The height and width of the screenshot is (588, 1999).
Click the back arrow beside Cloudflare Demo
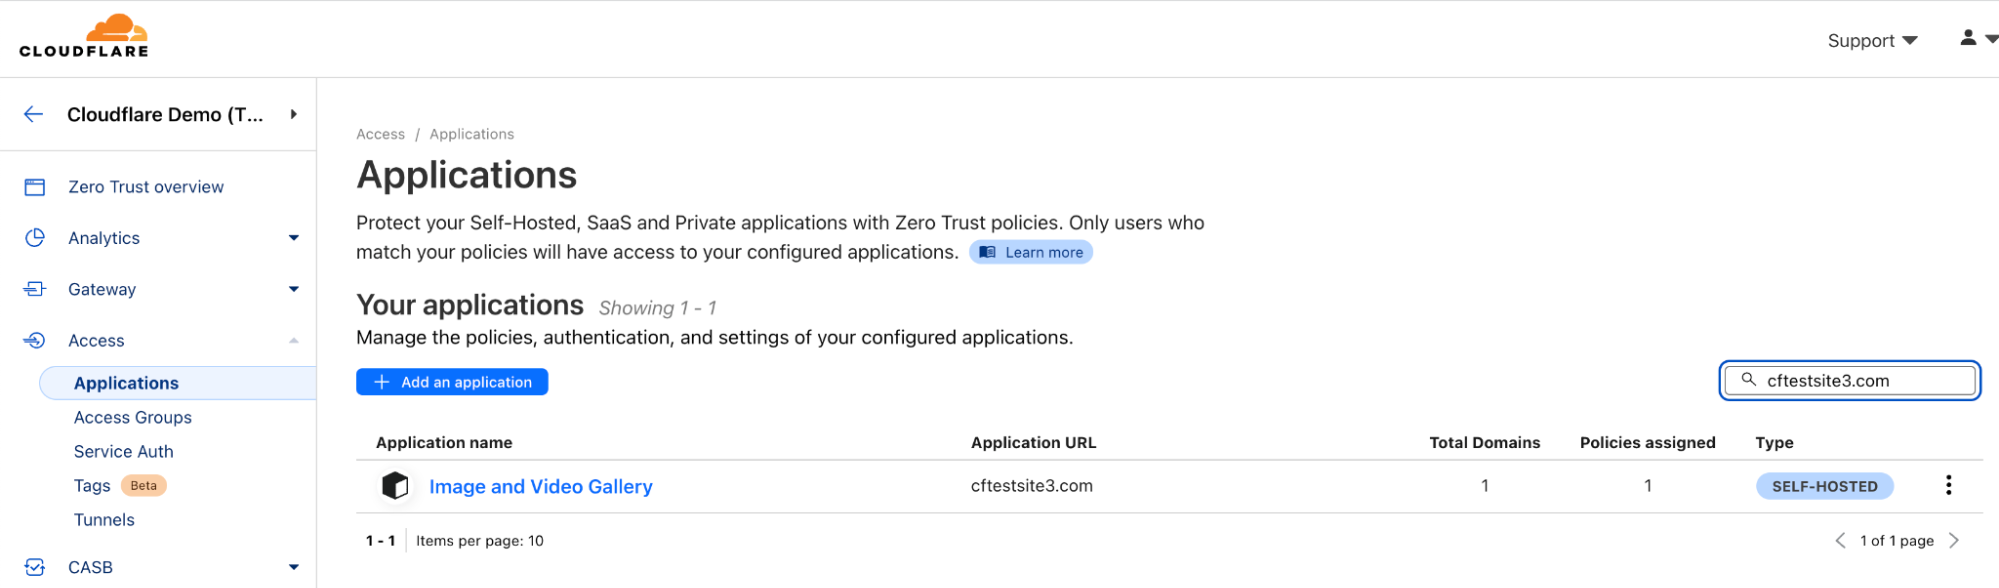pyautogui.click(x=34, y=114)
